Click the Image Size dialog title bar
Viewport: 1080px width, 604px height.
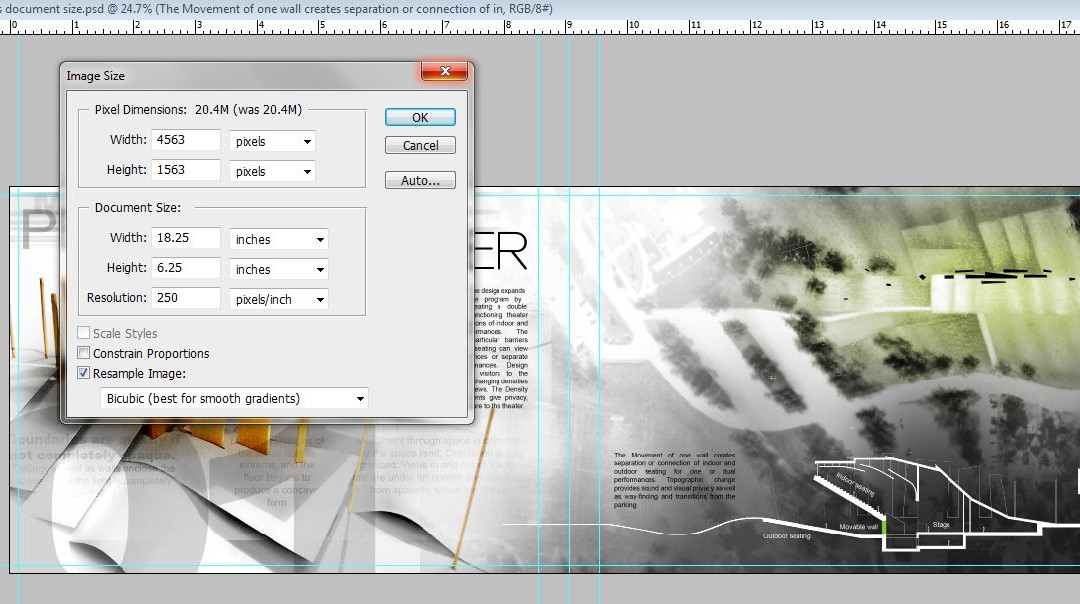coord(241,76)
